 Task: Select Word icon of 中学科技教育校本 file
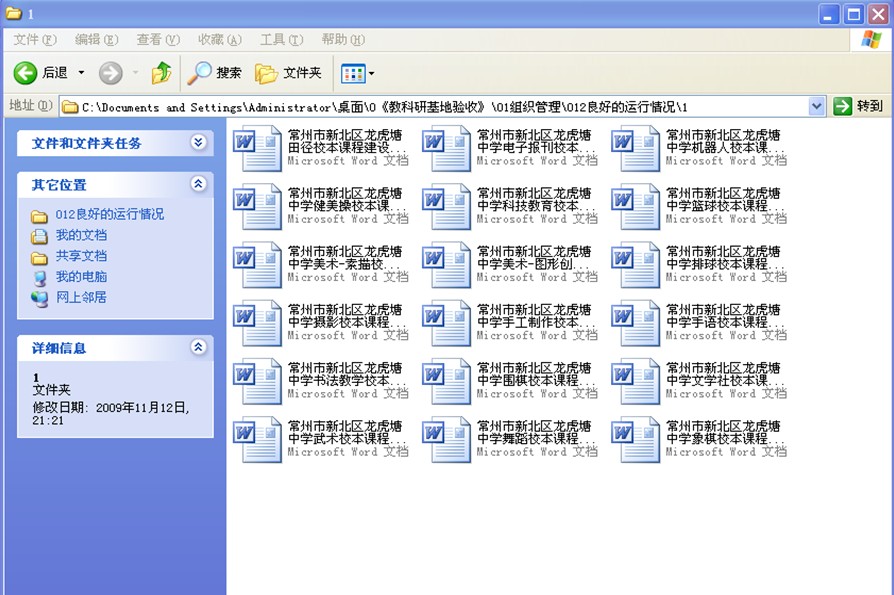click(446, 206)
